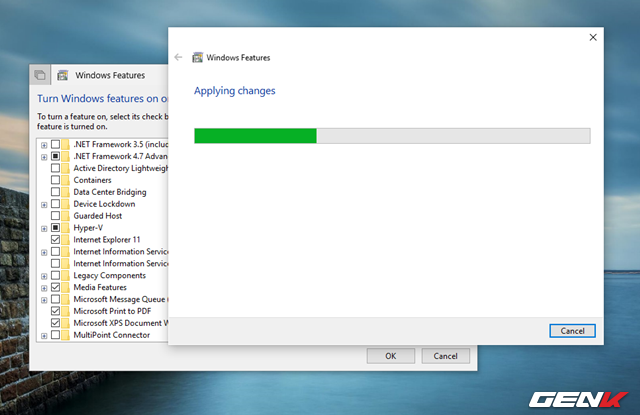The height and width of the screenshot is (415, 640).
Task: Go back with the arrow in Windows Features
Action: tap(178, 57)
